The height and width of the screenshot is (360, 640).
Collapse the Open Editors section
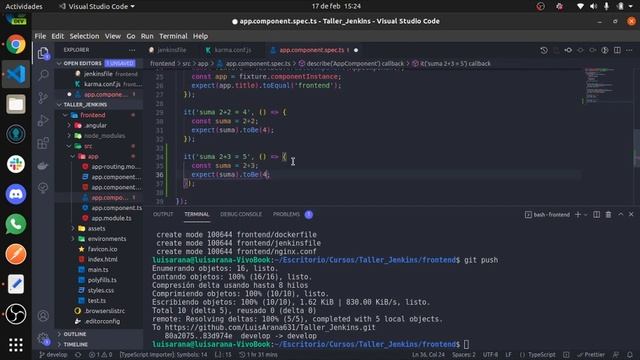pyautogui.click(x=60, y=63)
